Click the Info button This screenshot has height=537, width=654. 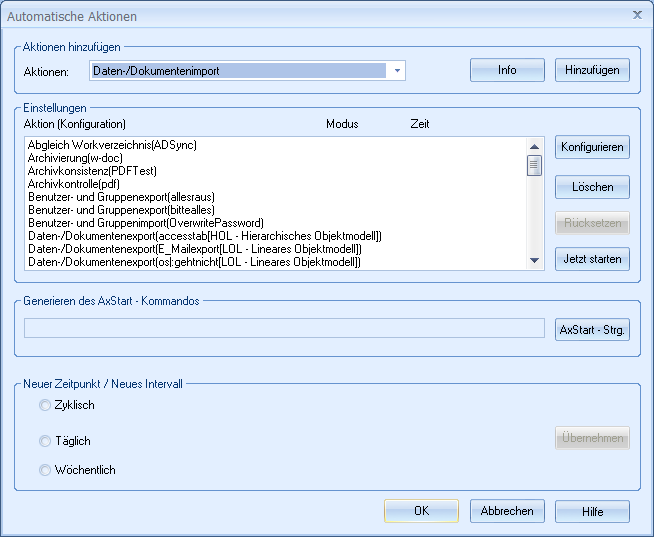(x=507, y=70)
